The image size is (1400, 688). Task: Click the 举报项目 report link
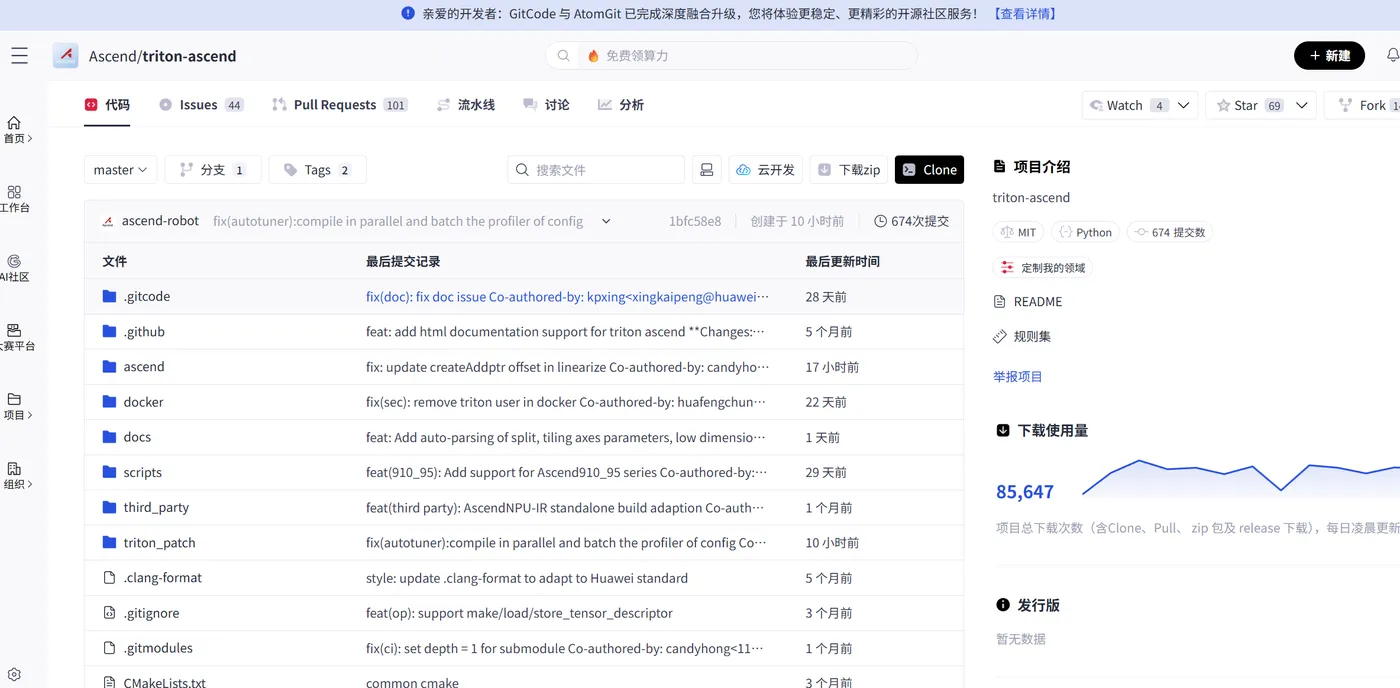point(1018,376)
